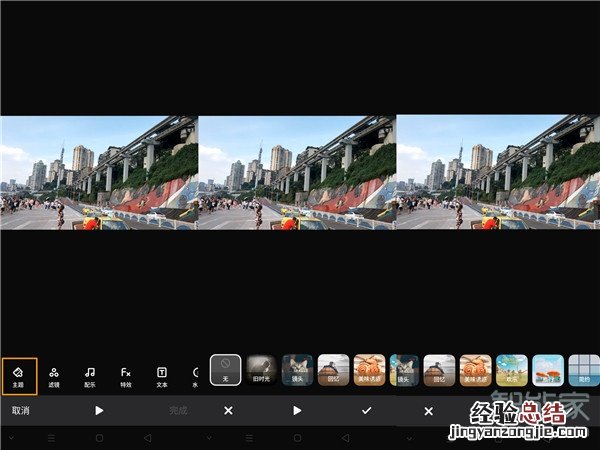Confirm theme with the checkmark icon
The image size is (600, 450).
click(367, 411)
